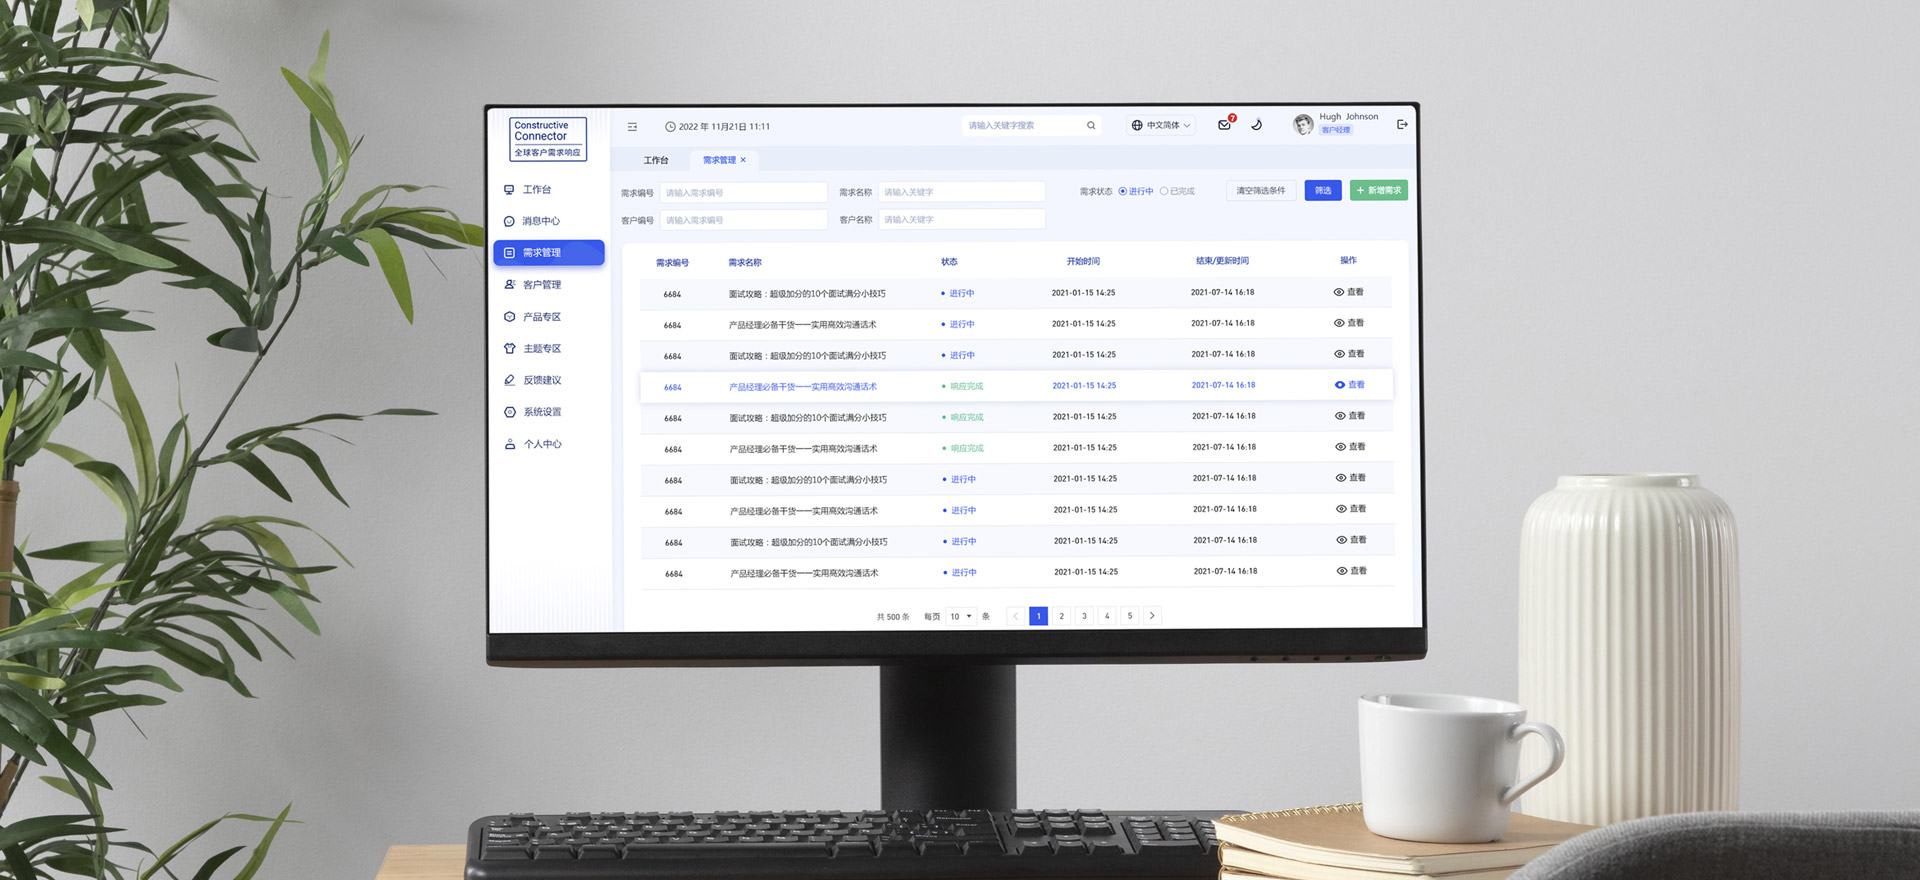Click the blue 筛选 button
1920x880 pixels.
point(1323,190)
